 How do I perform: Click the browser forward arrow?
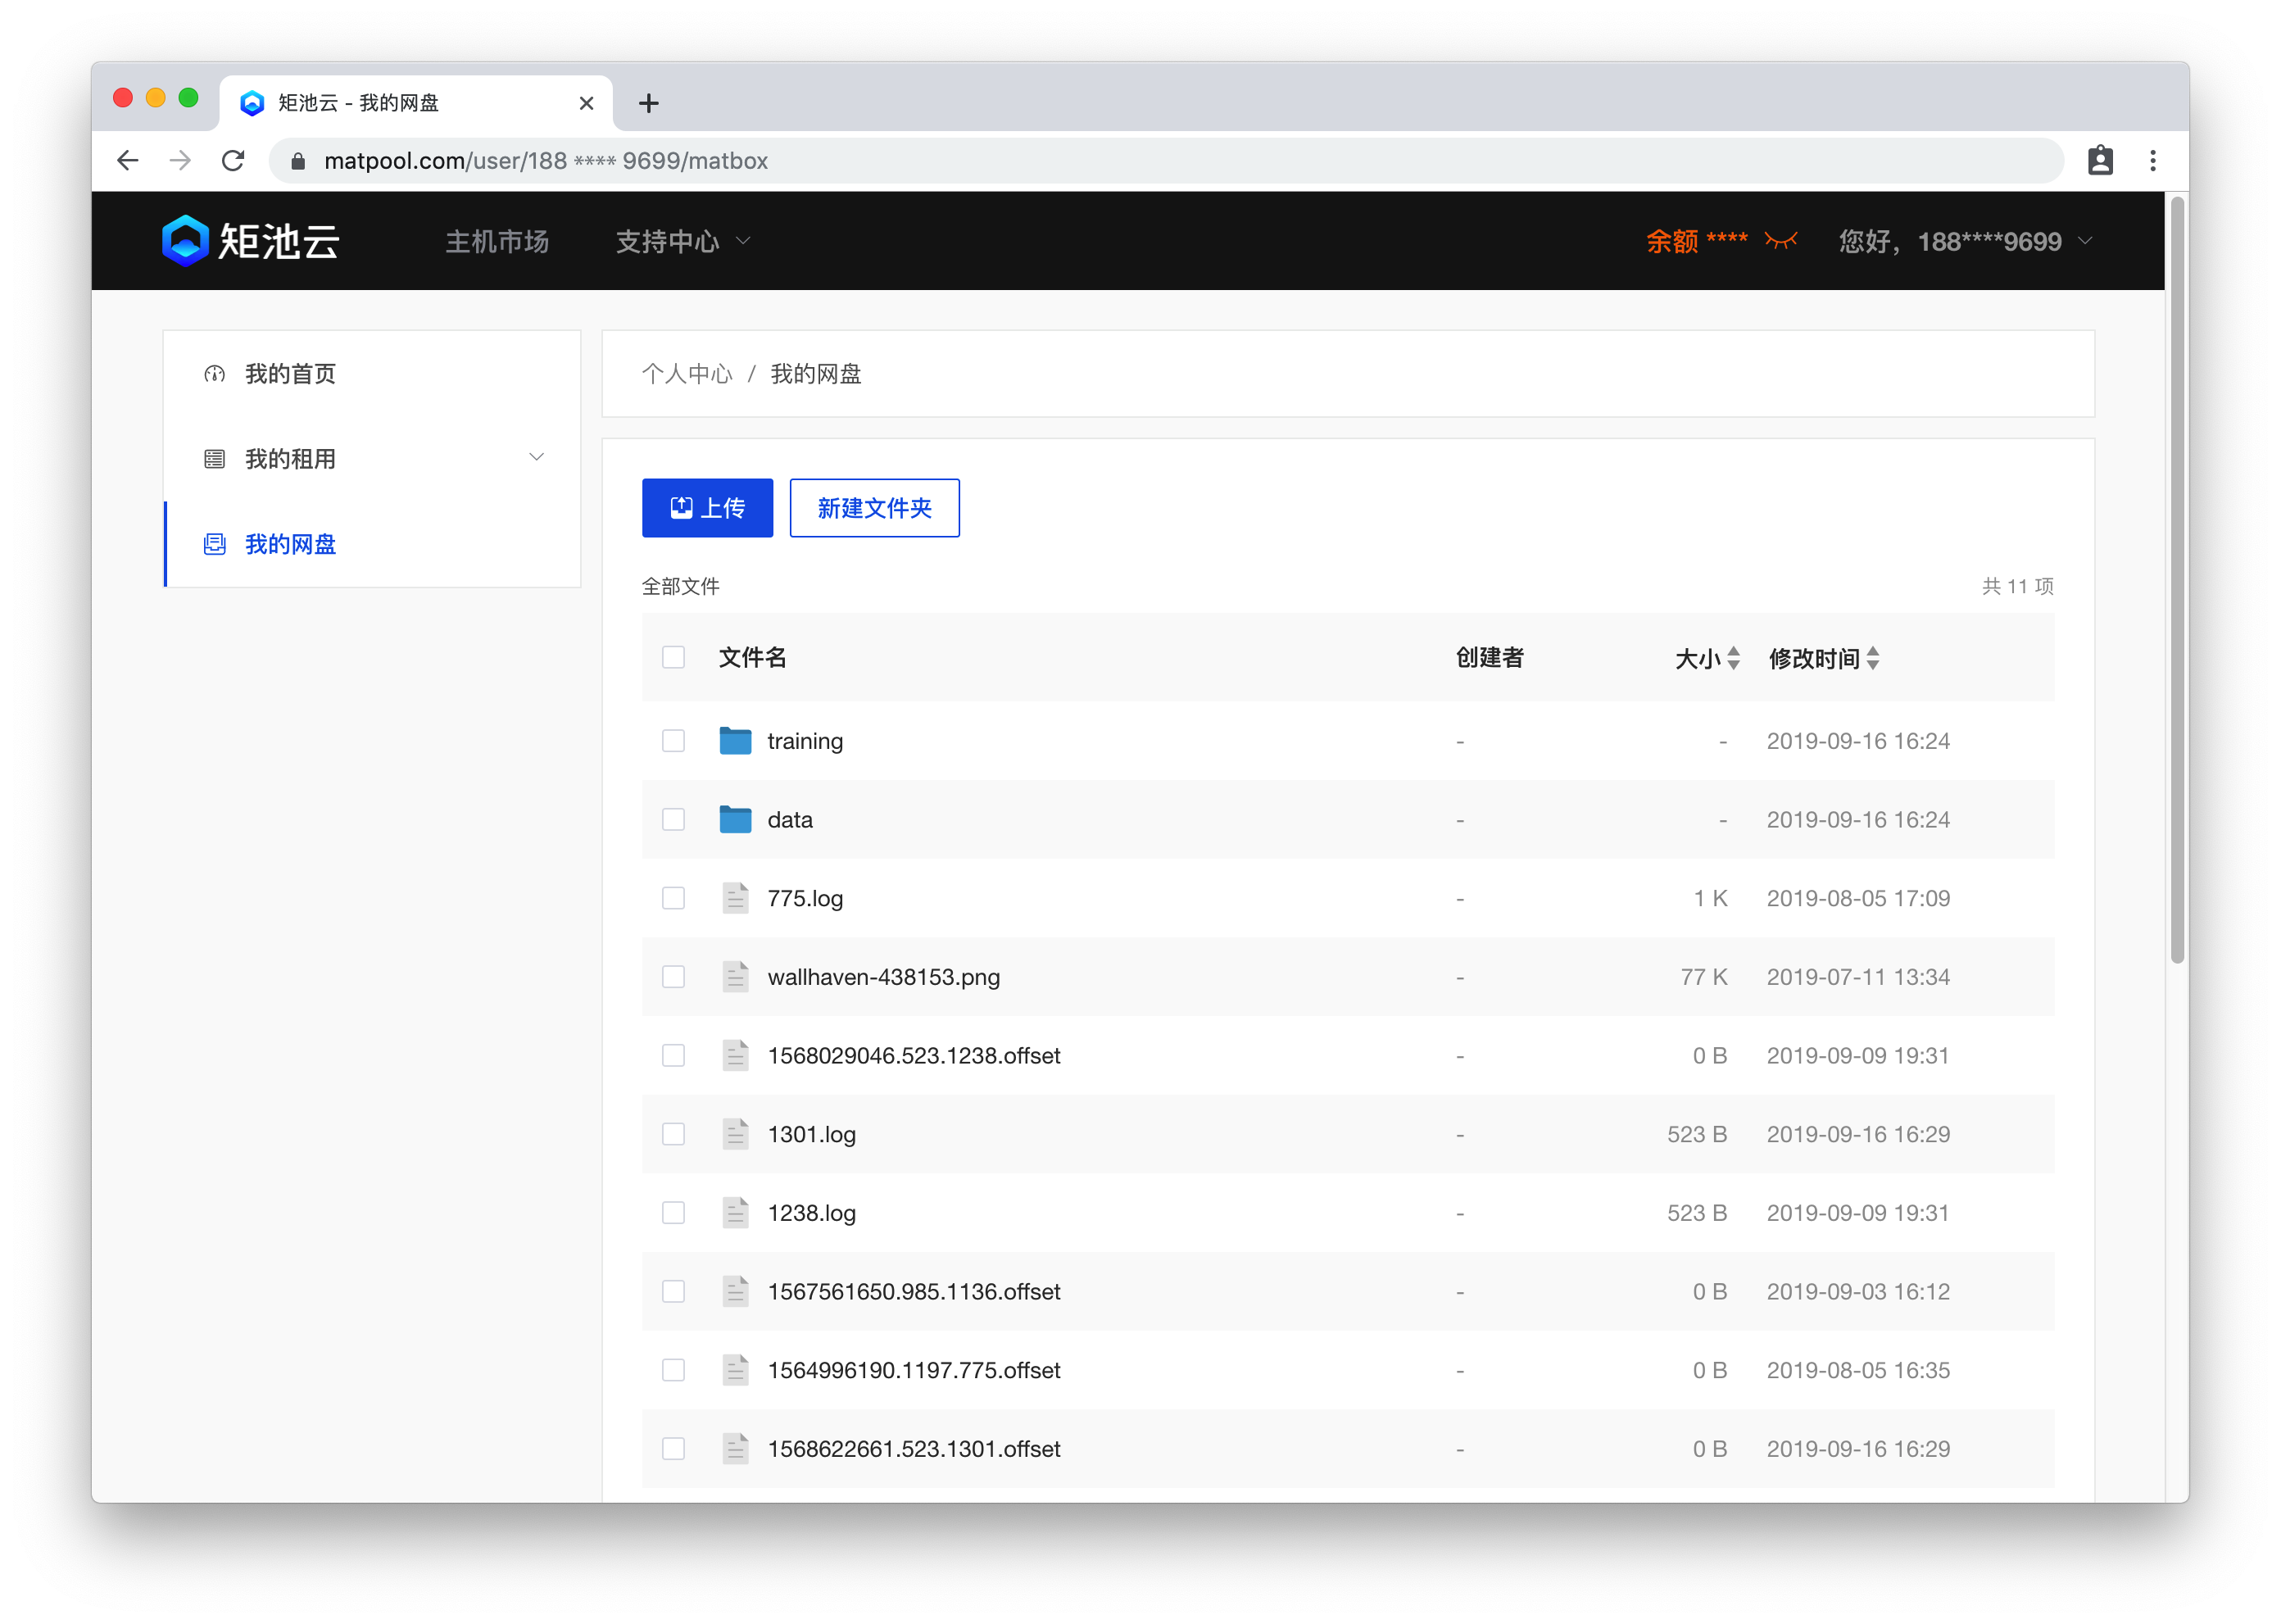click(x=180, y=161)
